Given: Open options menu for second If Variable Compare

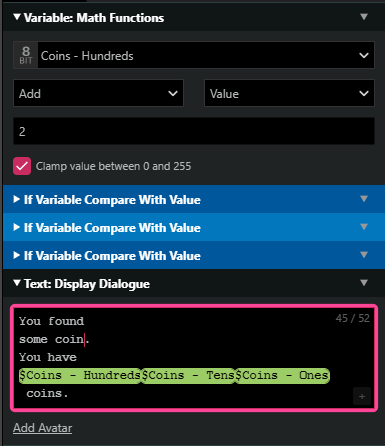Looking at the screenshot, I should [x=364, y=227].
